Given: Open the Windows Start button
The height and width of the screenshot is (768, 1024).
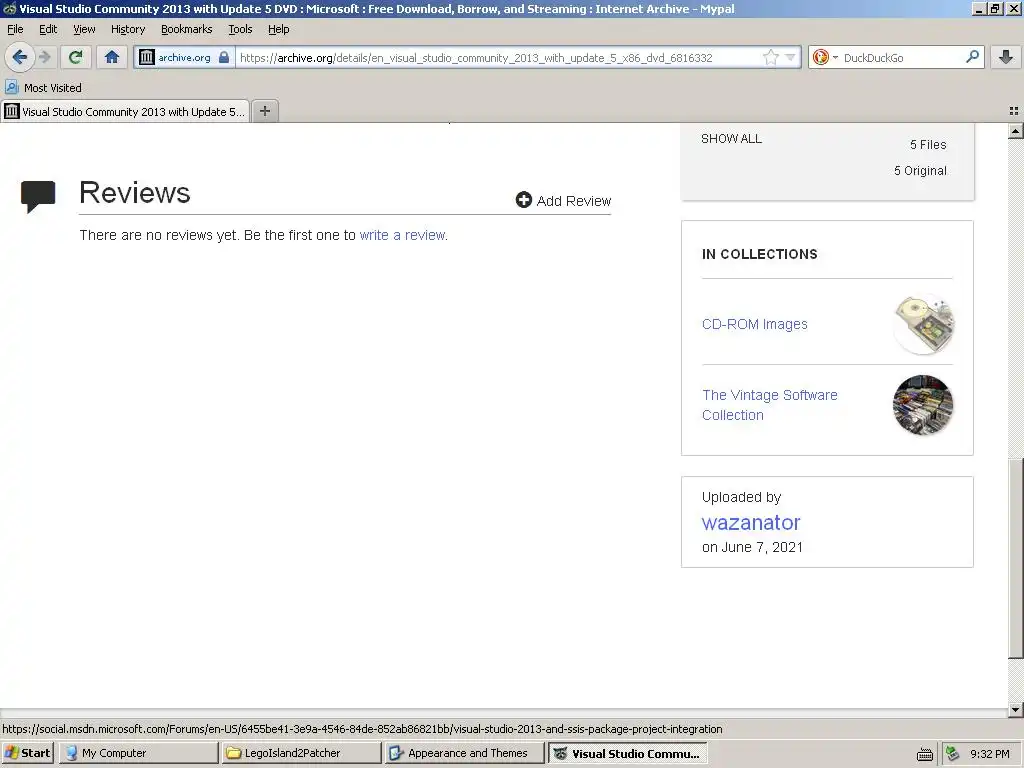Looking at the screenshot, I should pos(27,753).
